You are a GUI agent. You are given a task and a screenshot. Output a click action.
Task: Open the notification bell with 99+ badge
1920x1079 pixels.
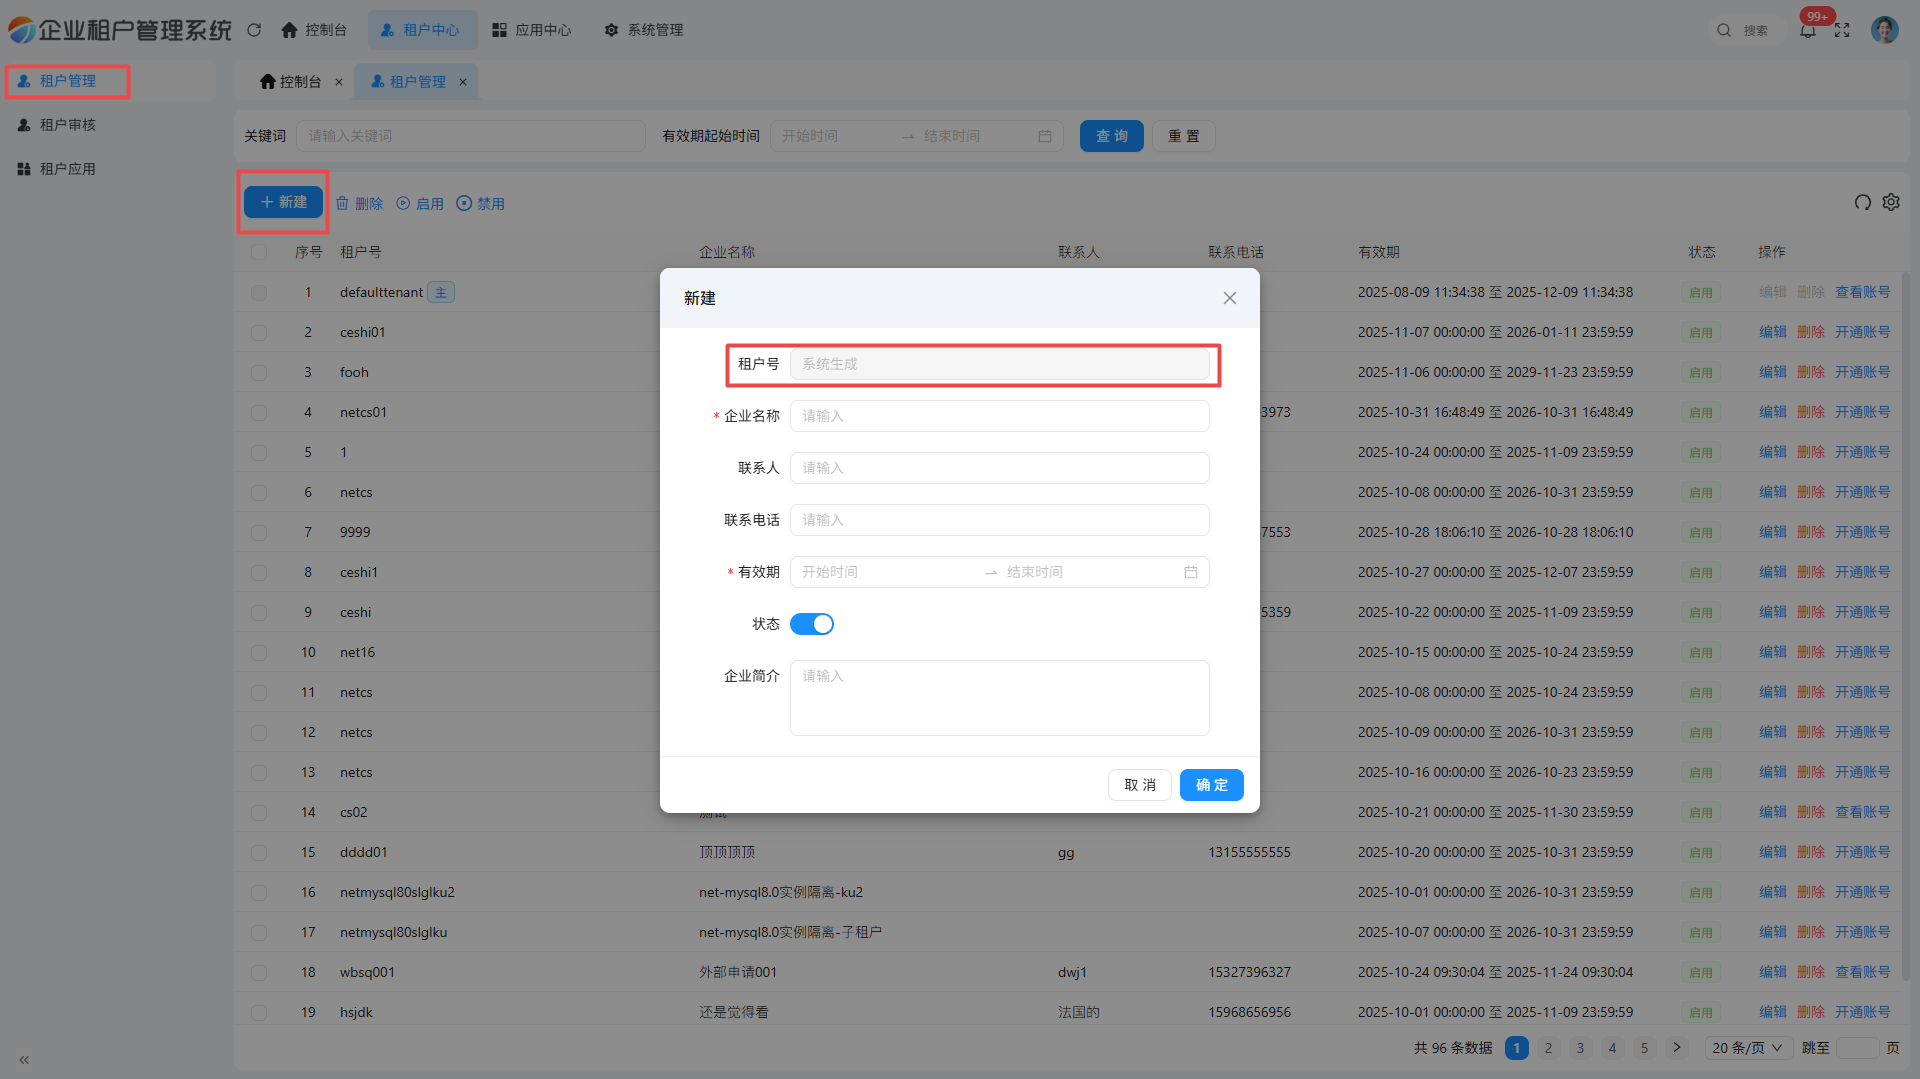click(x=1808, y=30)
